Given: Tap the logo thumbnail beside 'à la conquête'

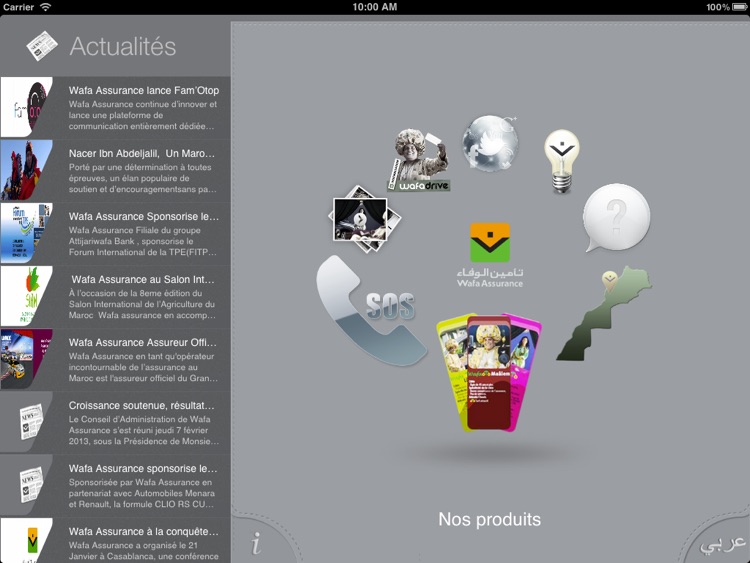Looking at the screenshot, I should pyautogui.click(x=26, y=541).
